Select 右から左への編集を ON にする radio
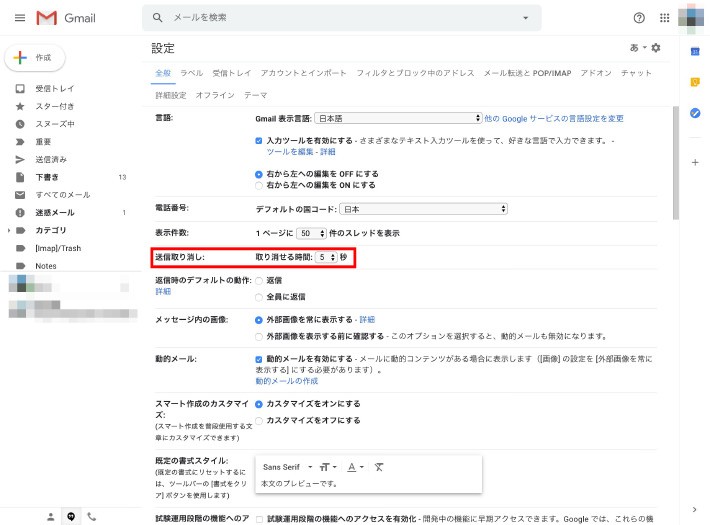The width and height of the screenshot is (710, 525). tap(259, 185)
